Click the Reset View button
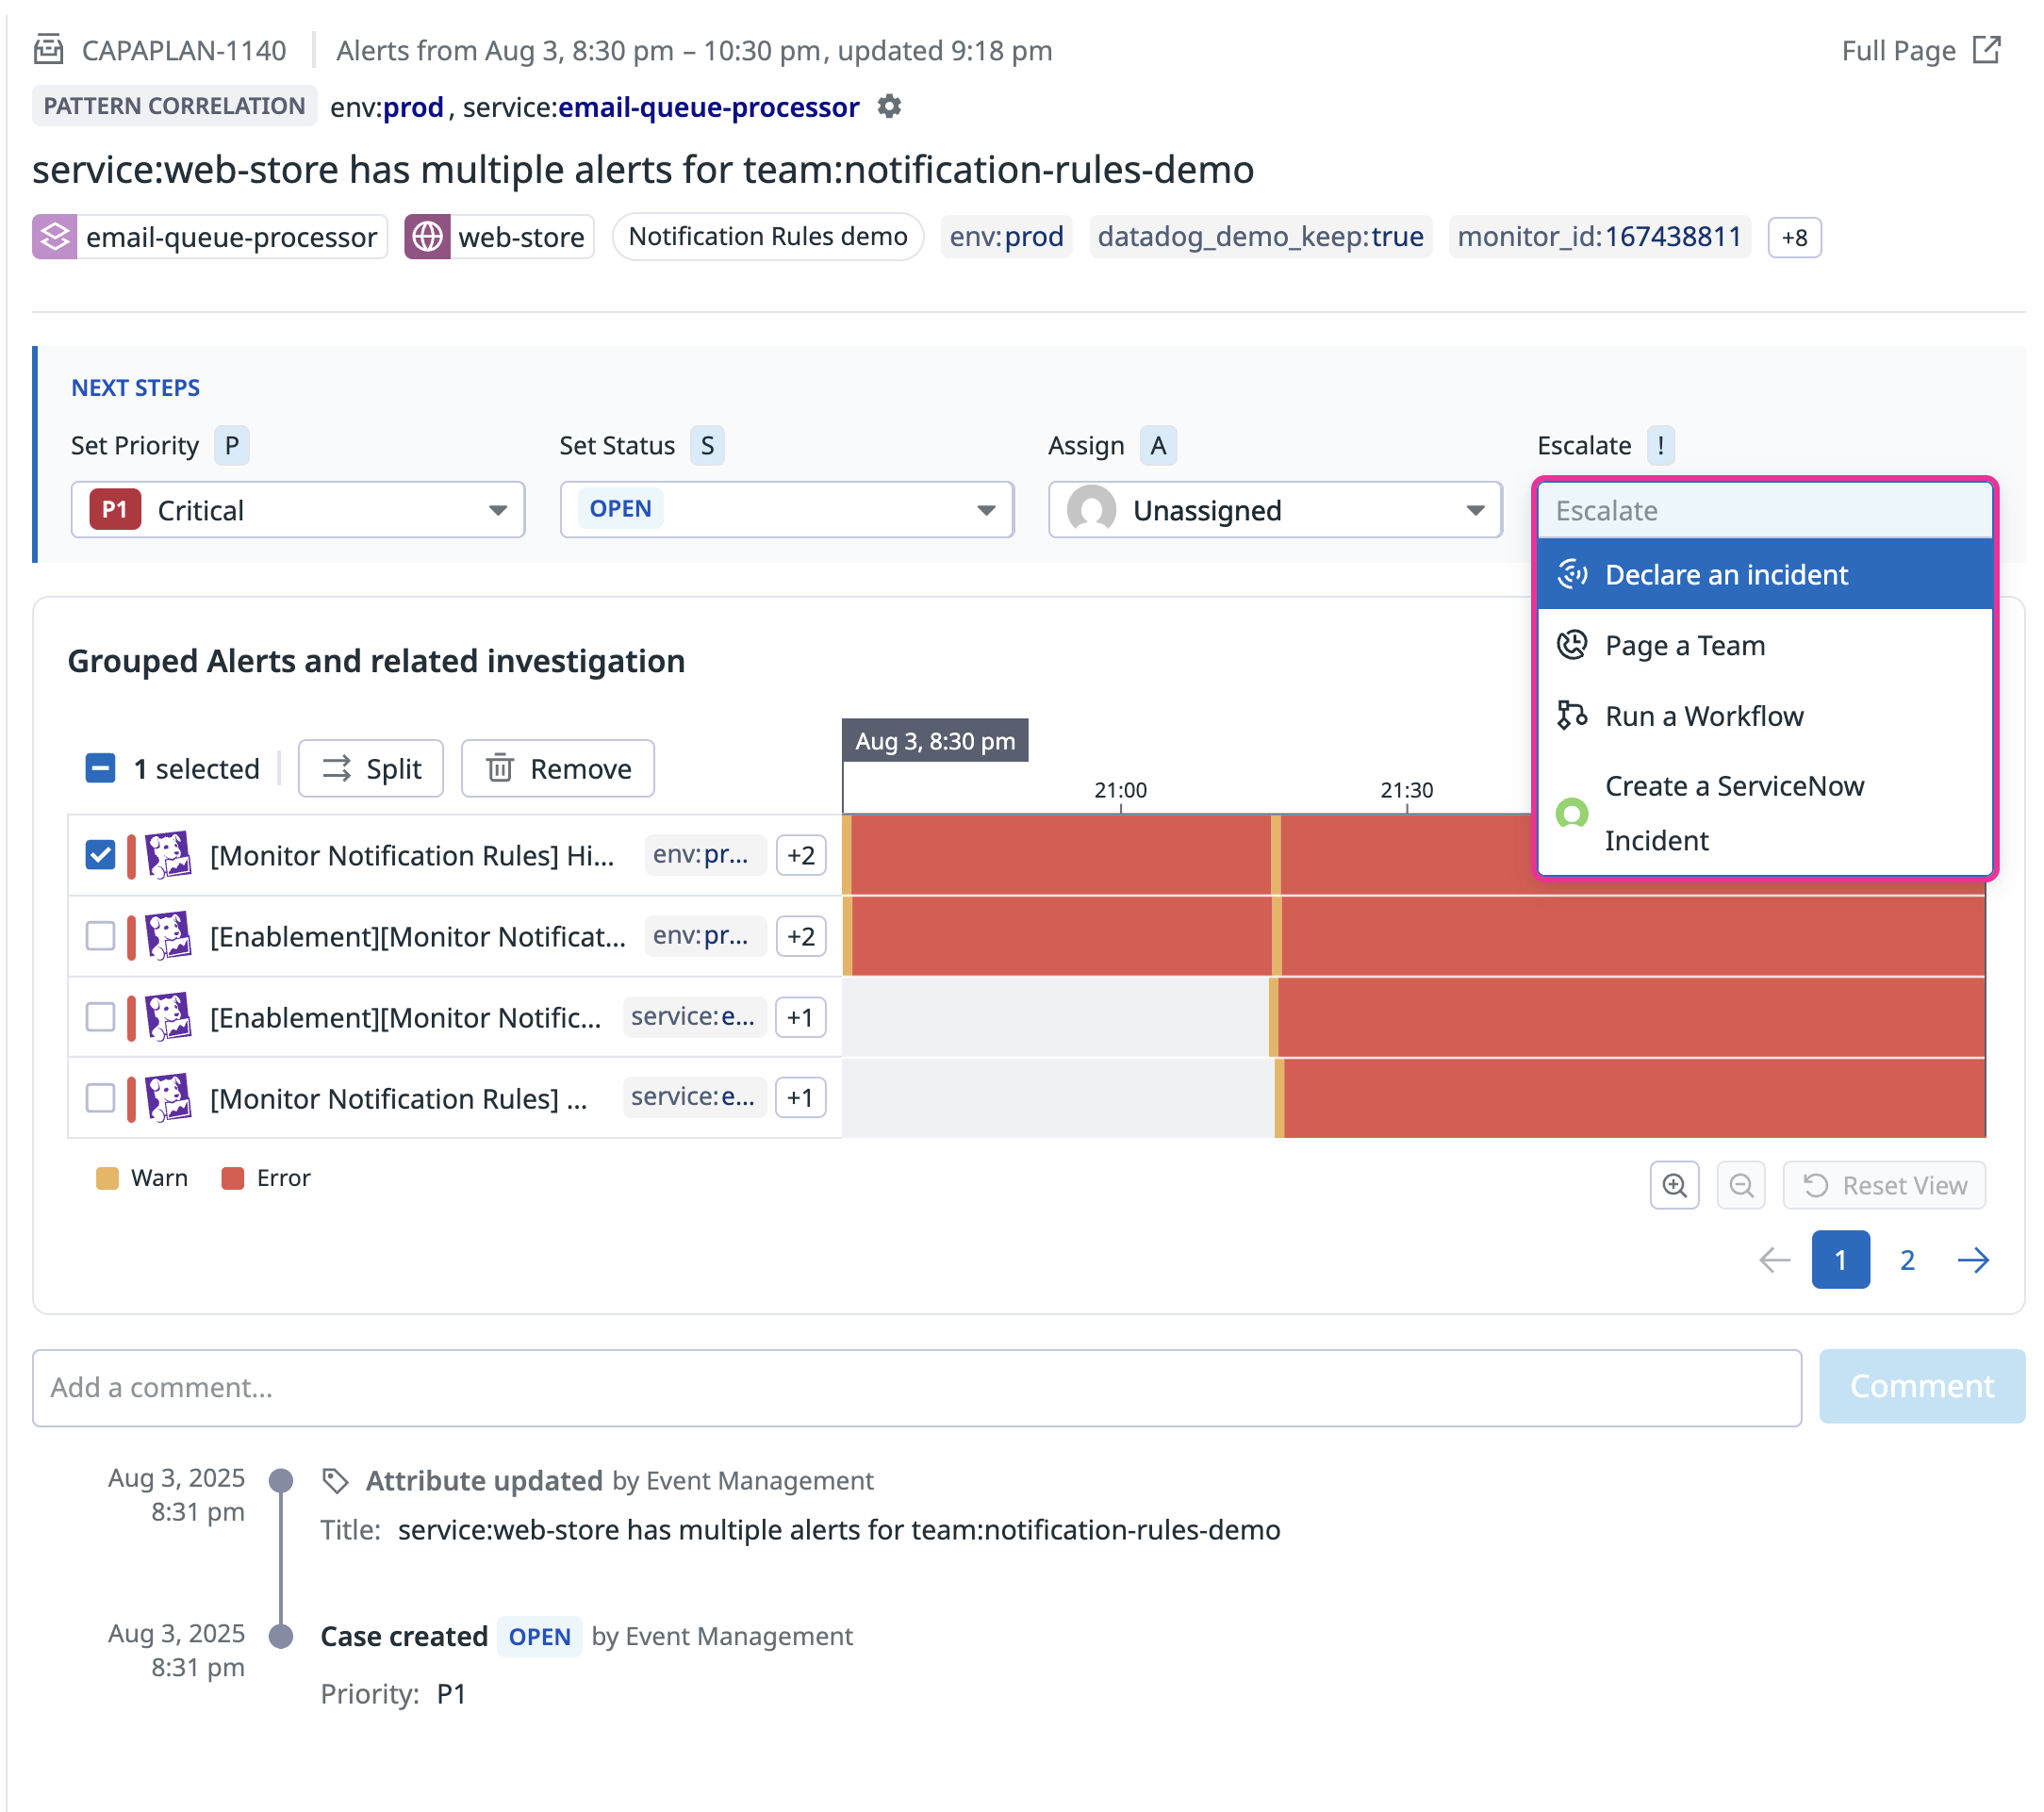 [x=1884, y=1185]
